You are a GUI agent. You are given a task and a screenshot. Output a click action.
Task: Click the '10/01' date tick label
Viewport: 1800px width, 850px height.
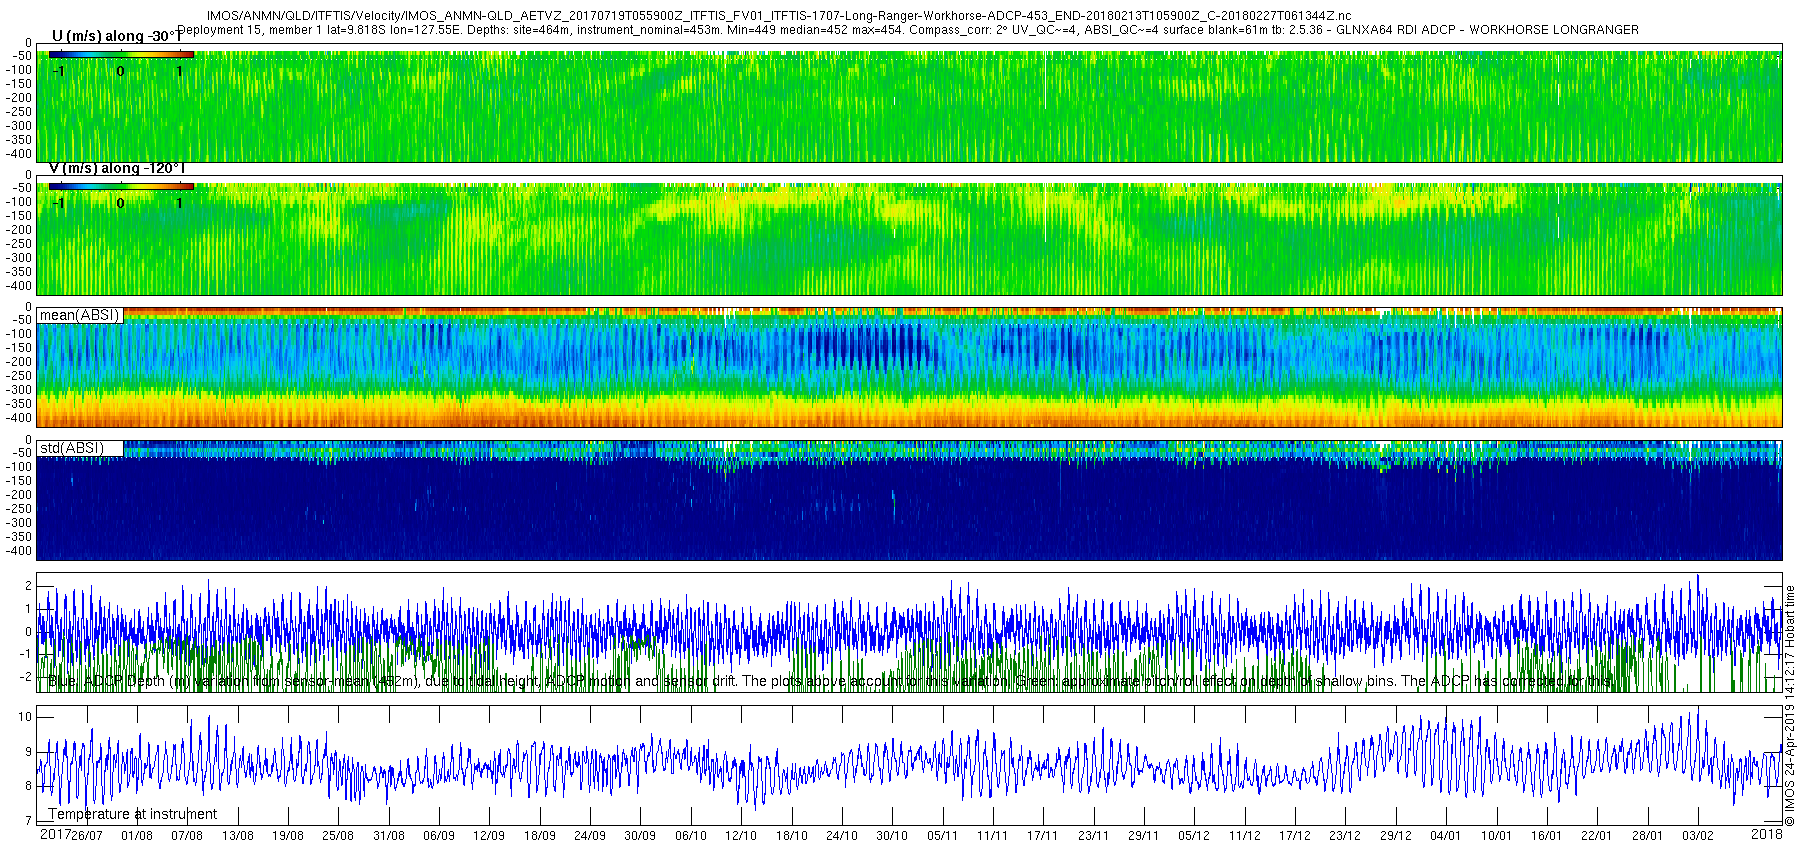(x=1496, y=836)
